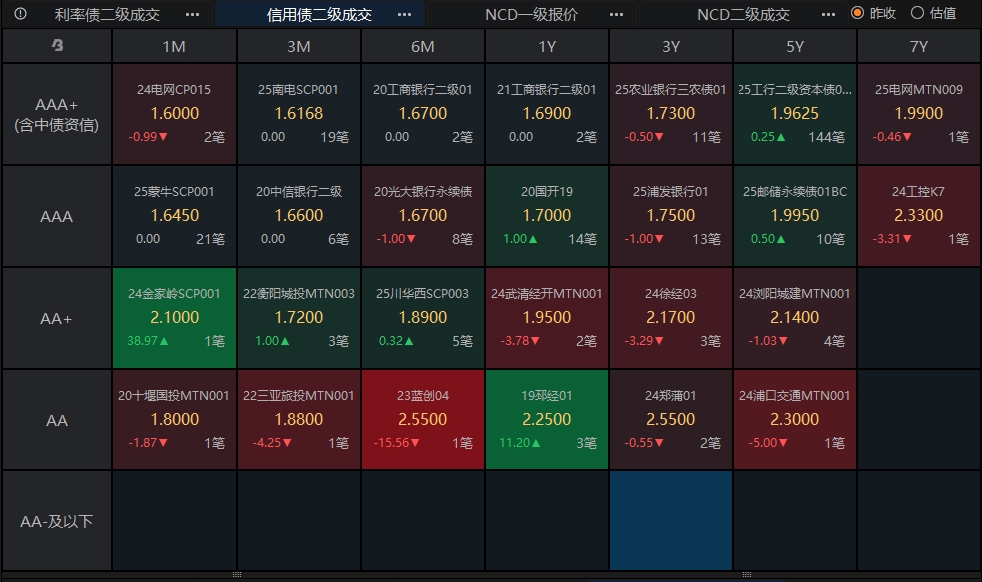Open more options next to 利率债二级成交
The height and width of the screenshot is (582, 982).
(192, 14)
